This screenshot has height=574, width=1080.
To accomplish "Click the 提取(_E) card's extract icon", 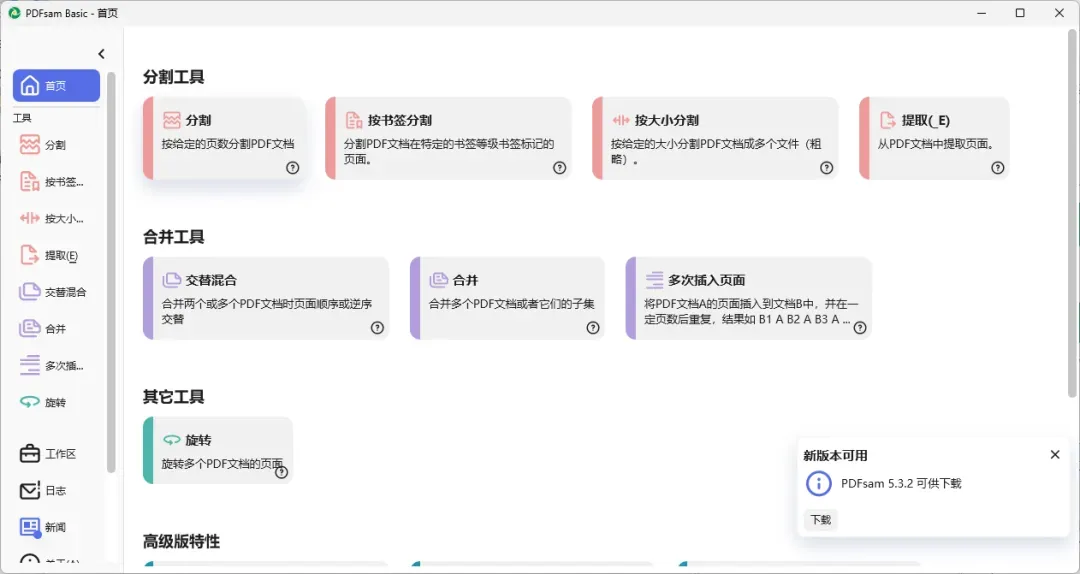I will click(x=888, y=121).
